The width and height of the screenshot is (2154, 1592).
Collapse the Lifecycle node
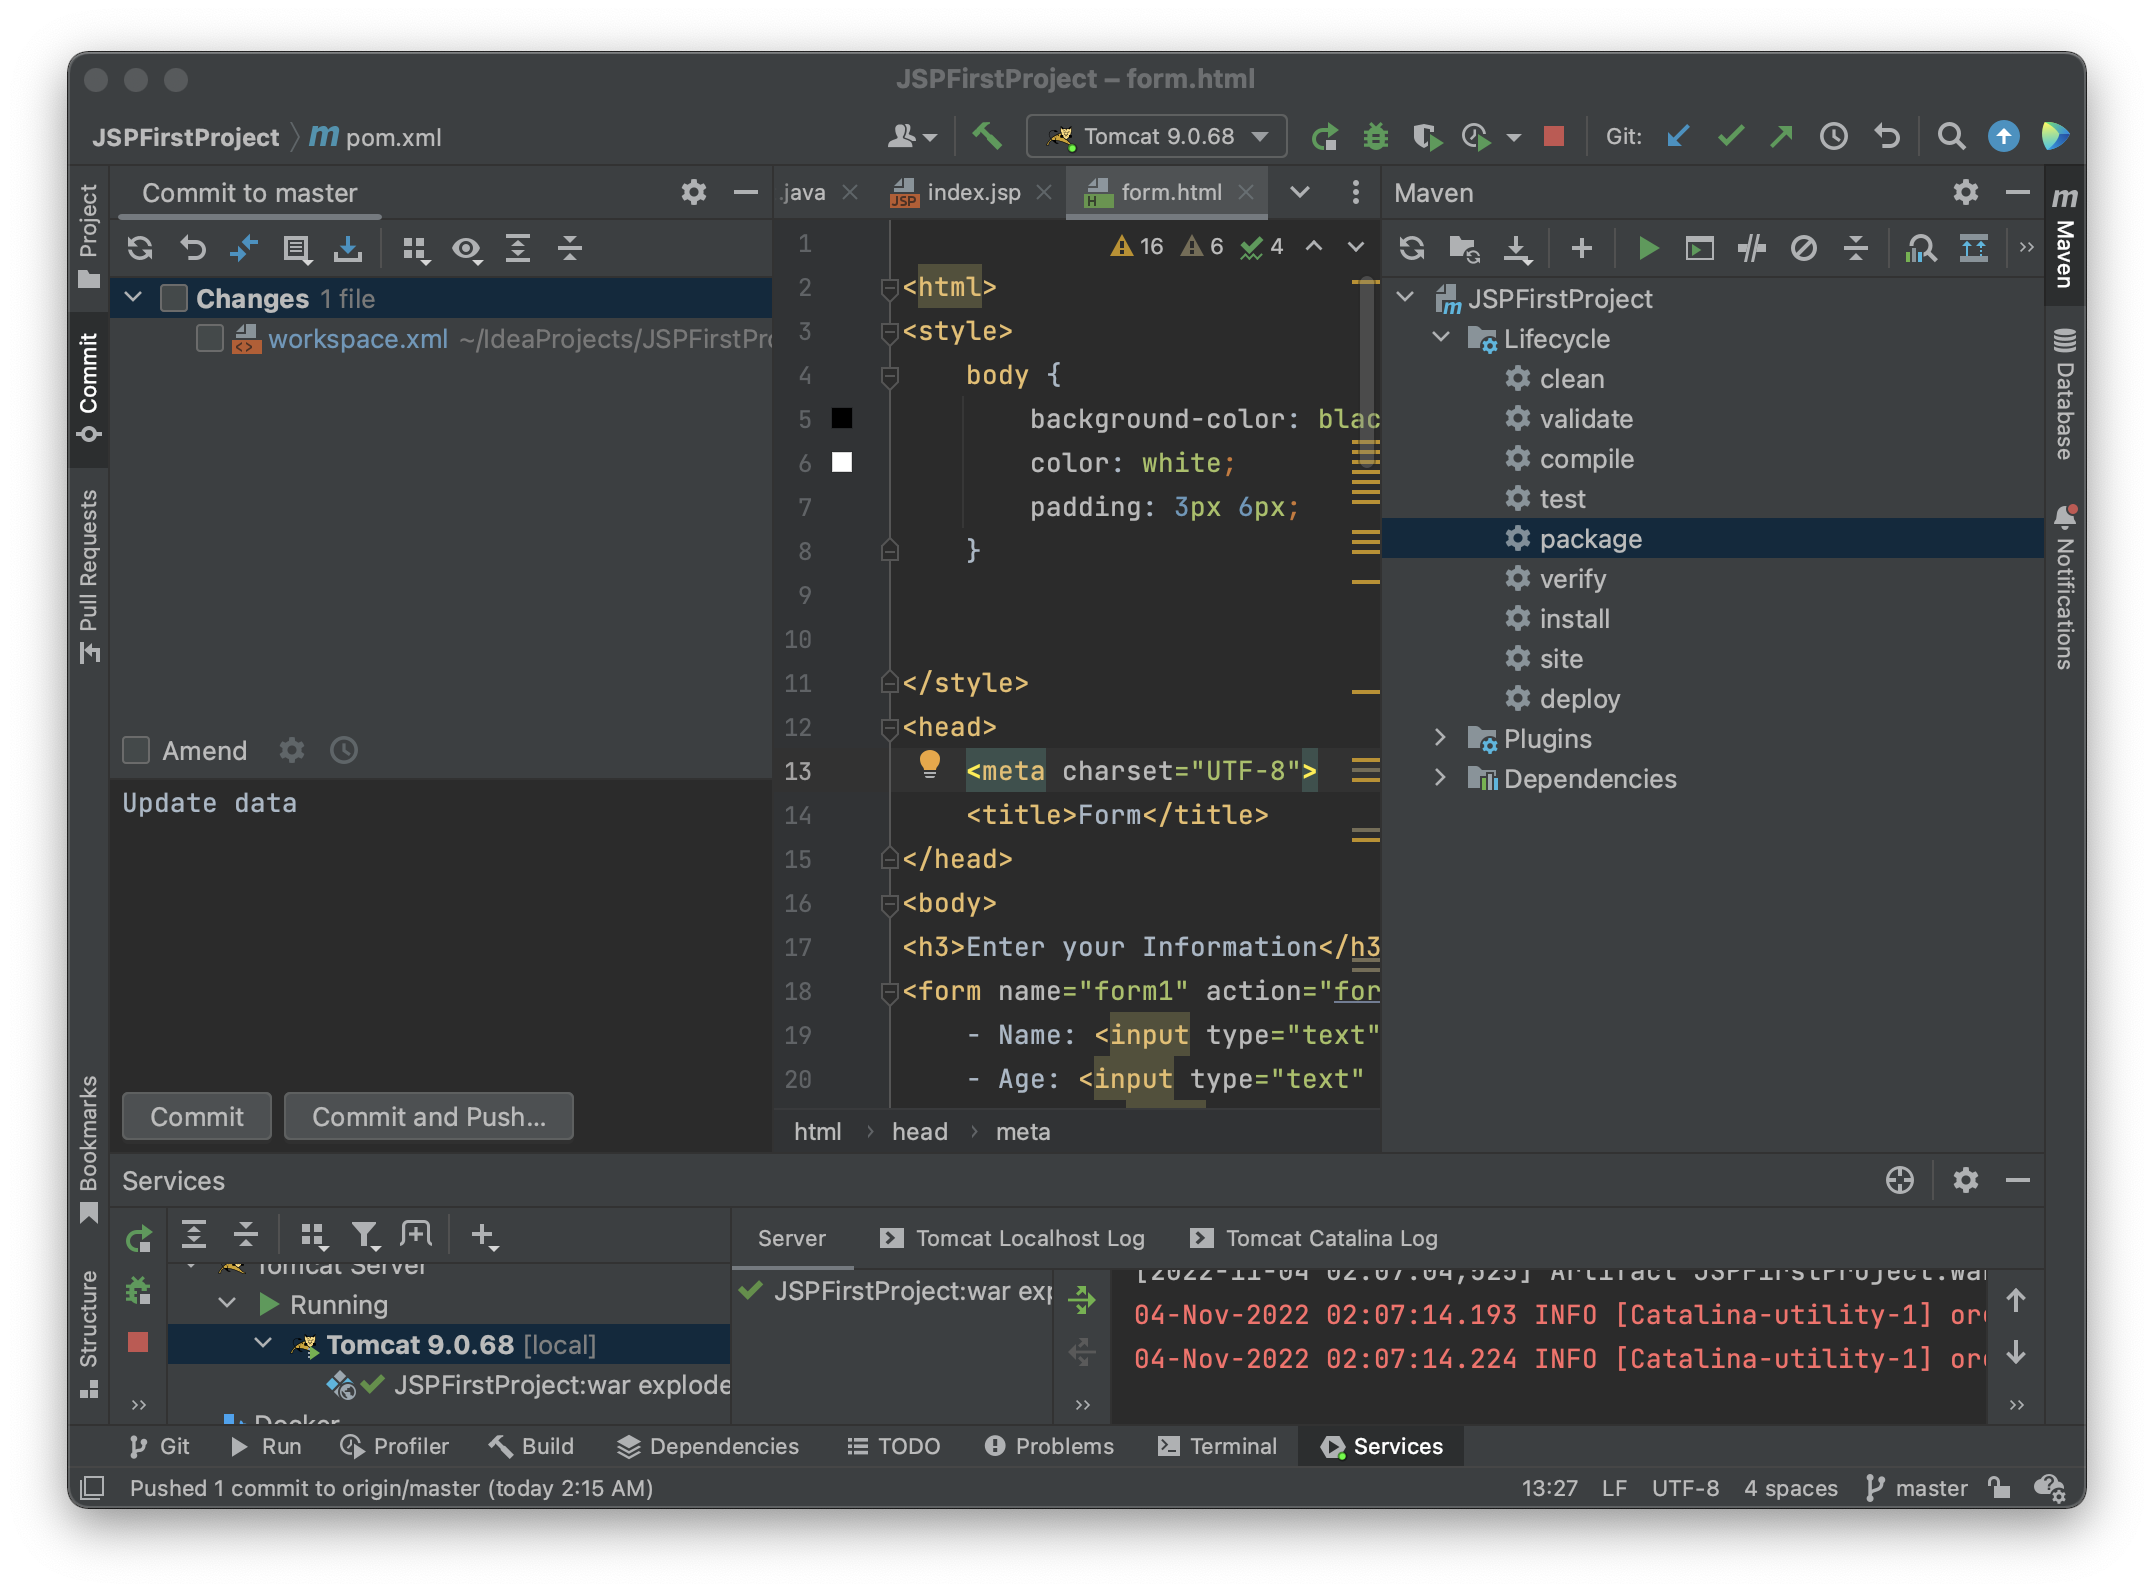(x=1441, y=337)
